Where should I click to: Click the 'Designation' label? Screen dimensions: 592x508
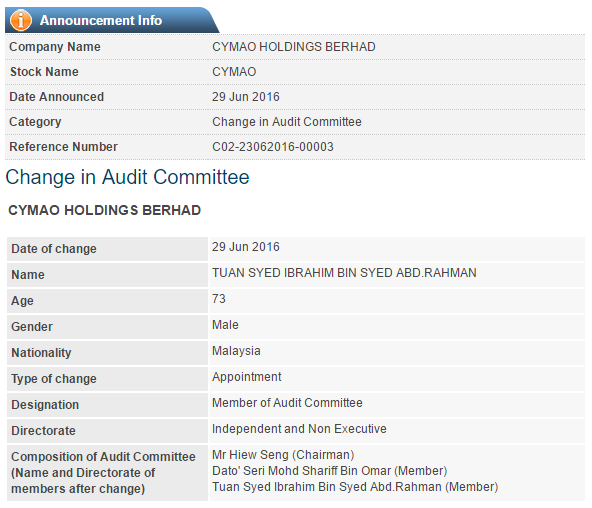coord(45,405)
